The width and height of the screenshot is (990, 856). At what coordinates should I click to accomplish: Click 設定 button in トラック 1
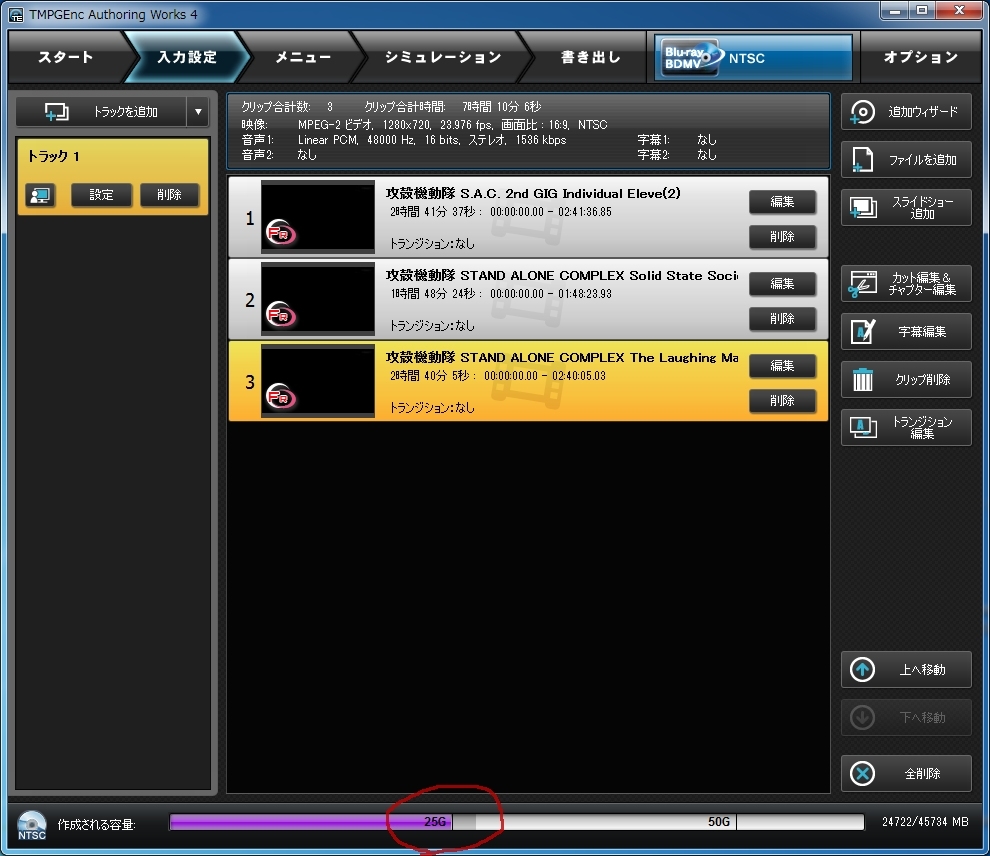click(x=101, y=195)
